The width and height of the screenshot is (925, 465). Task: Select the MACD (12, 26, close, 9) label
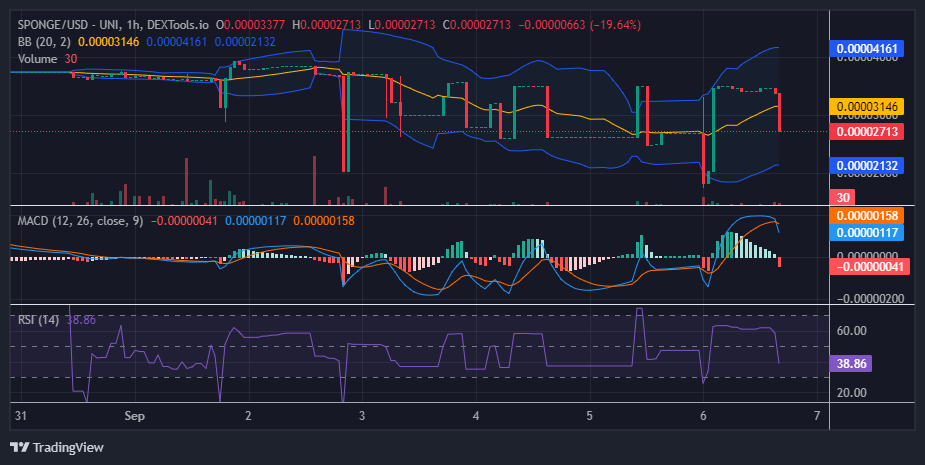click(x=80, y=221)
